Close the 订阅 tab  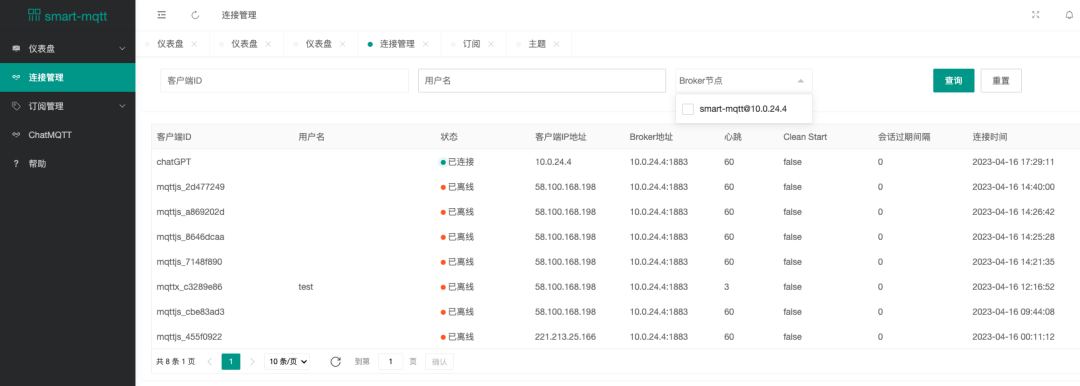(x=490, y=43)
